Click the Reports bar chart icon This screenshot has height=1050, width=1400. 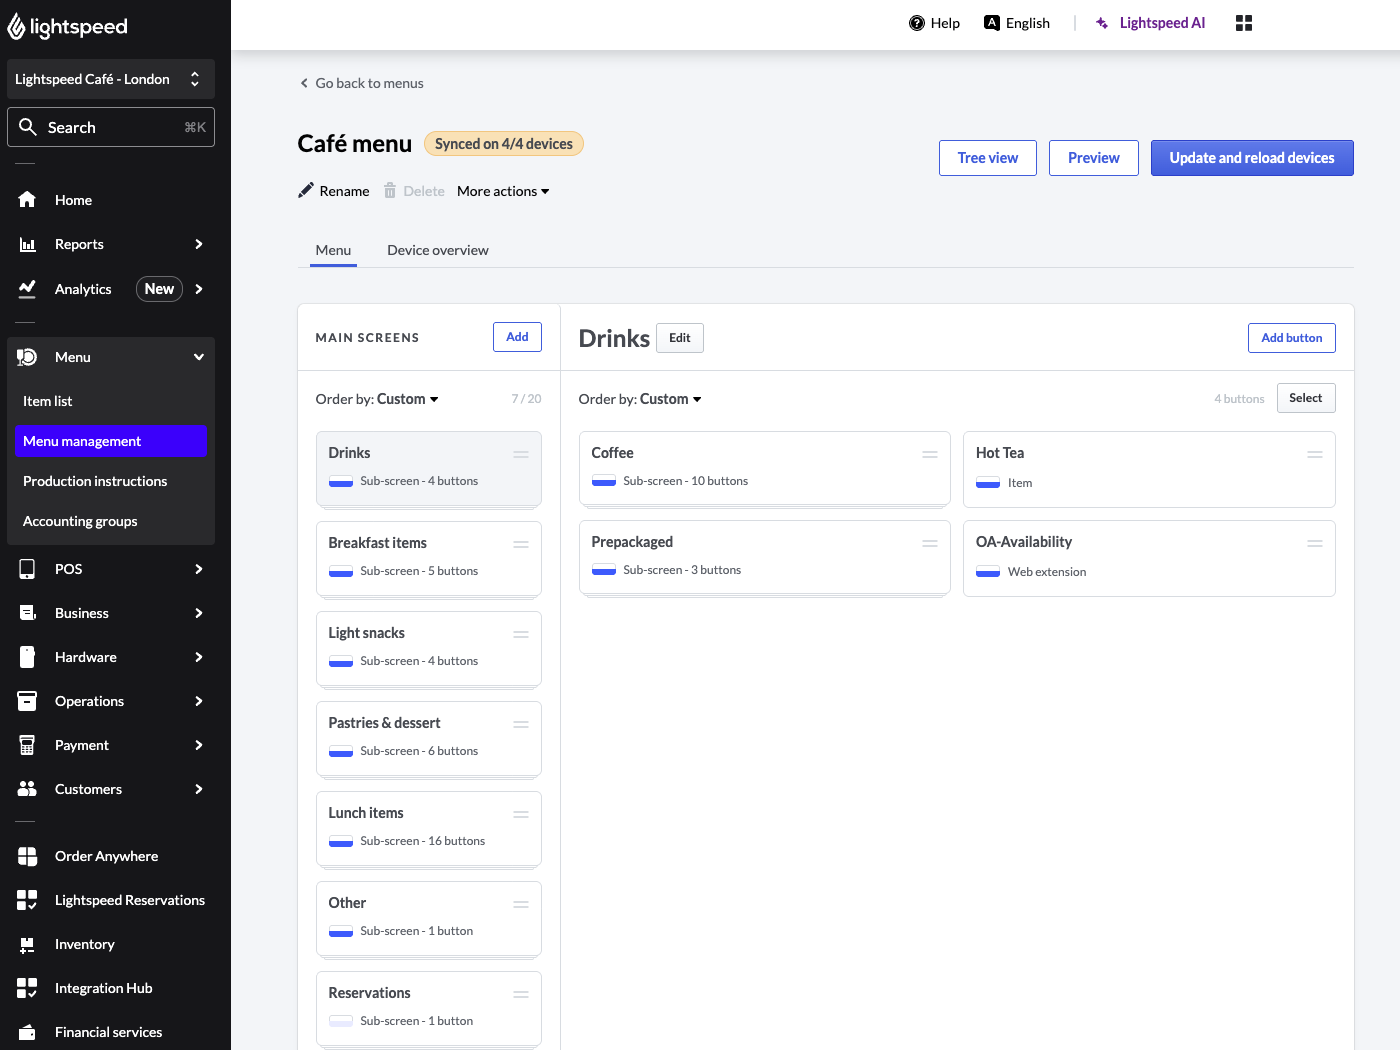click(x=27, y=244)
